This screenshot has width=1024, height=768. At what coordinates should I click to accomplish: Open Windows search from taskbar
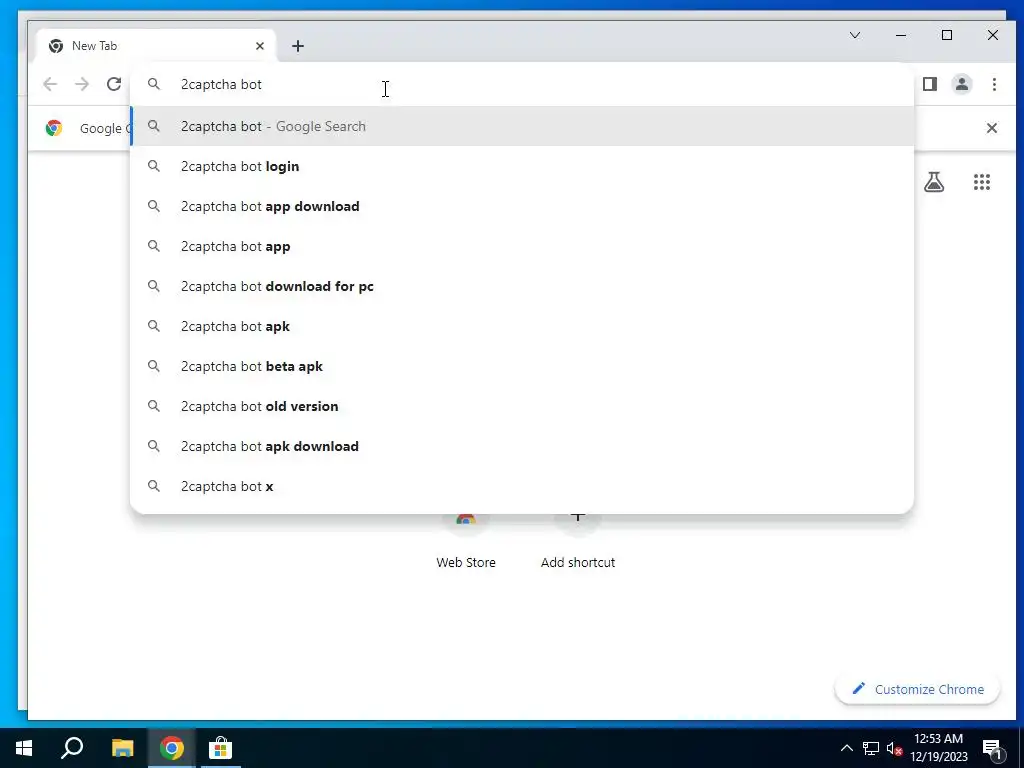[72, 748]
